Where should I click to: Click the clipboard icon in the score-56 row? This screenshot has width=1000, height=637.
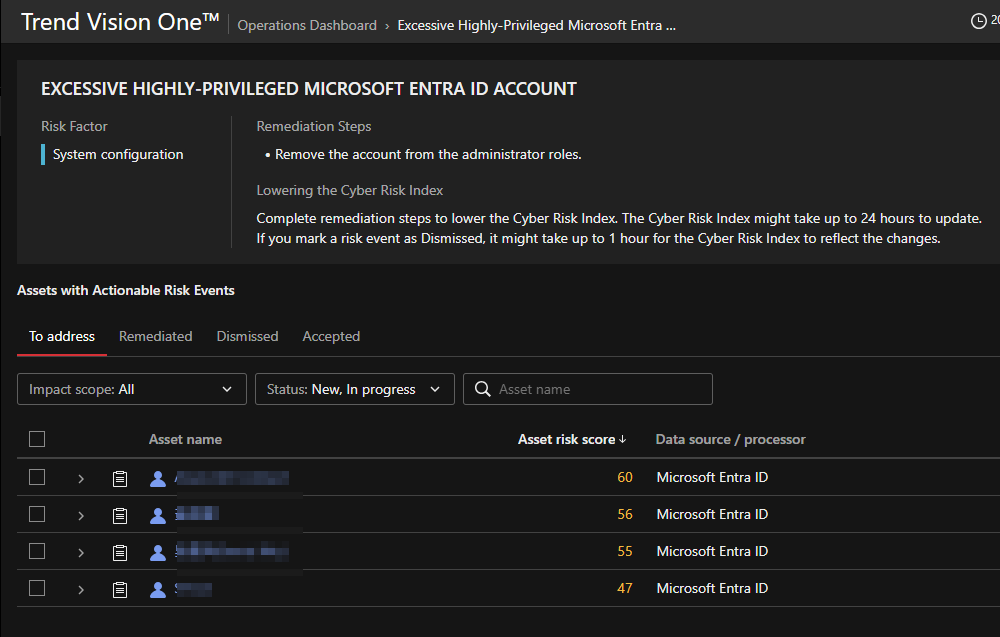120,515
